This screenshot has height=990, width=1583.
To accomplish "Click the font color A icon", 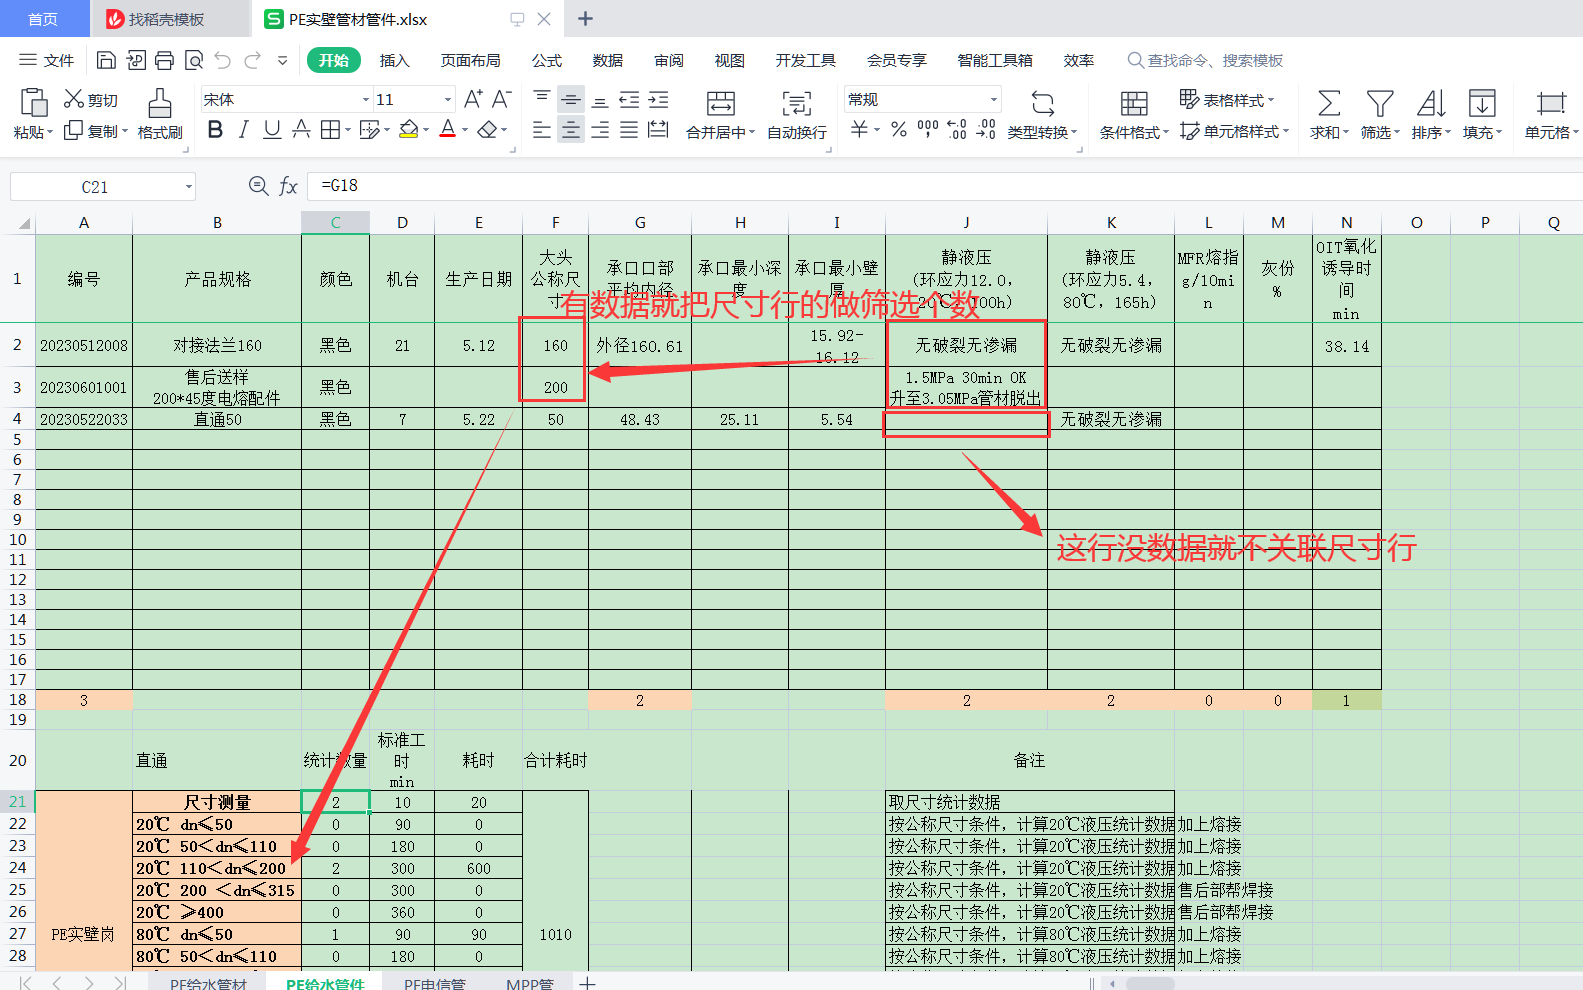I will 447,130.
